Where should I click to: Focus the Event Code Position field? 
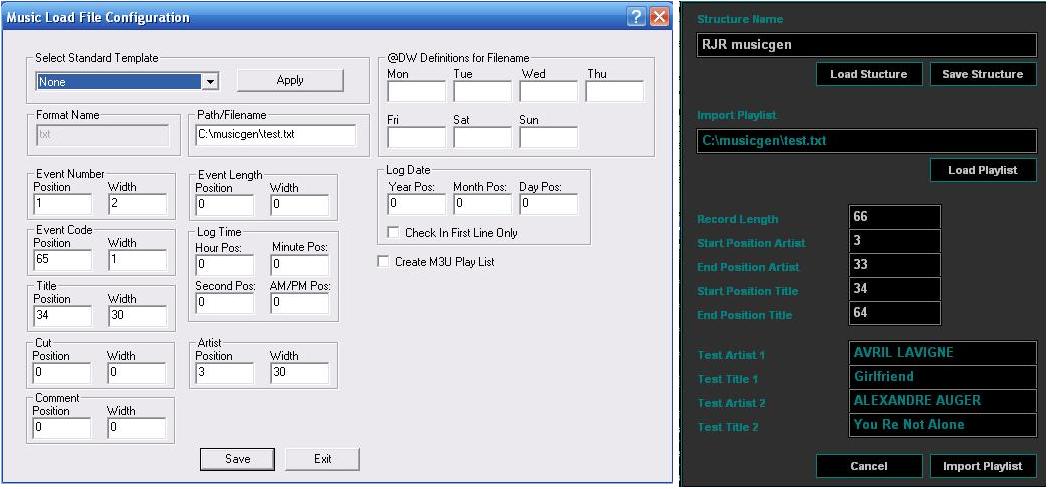tap(62, 260)
